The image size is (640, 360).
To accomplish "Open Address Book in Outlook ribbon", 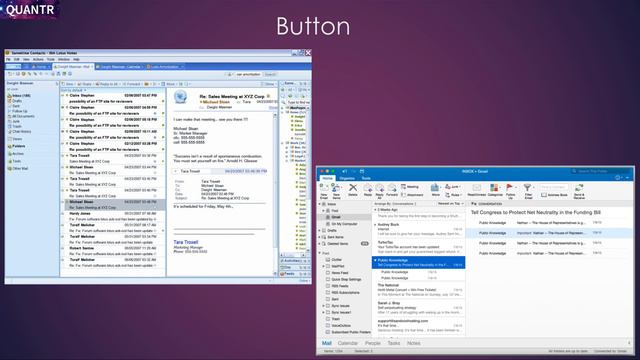I will (x=554, y=195).
